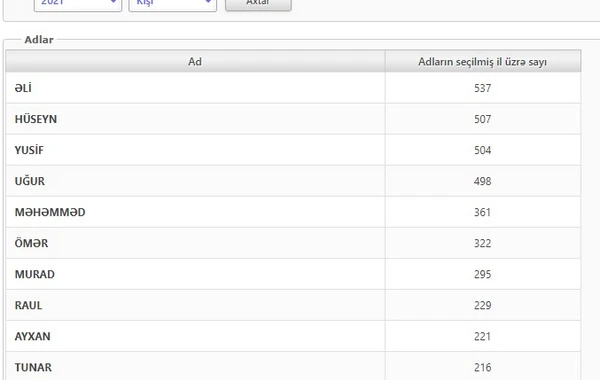Click the count 504 cell
Image resolution: width=600 pixels, height=380 pixels.
pos(483,150)
